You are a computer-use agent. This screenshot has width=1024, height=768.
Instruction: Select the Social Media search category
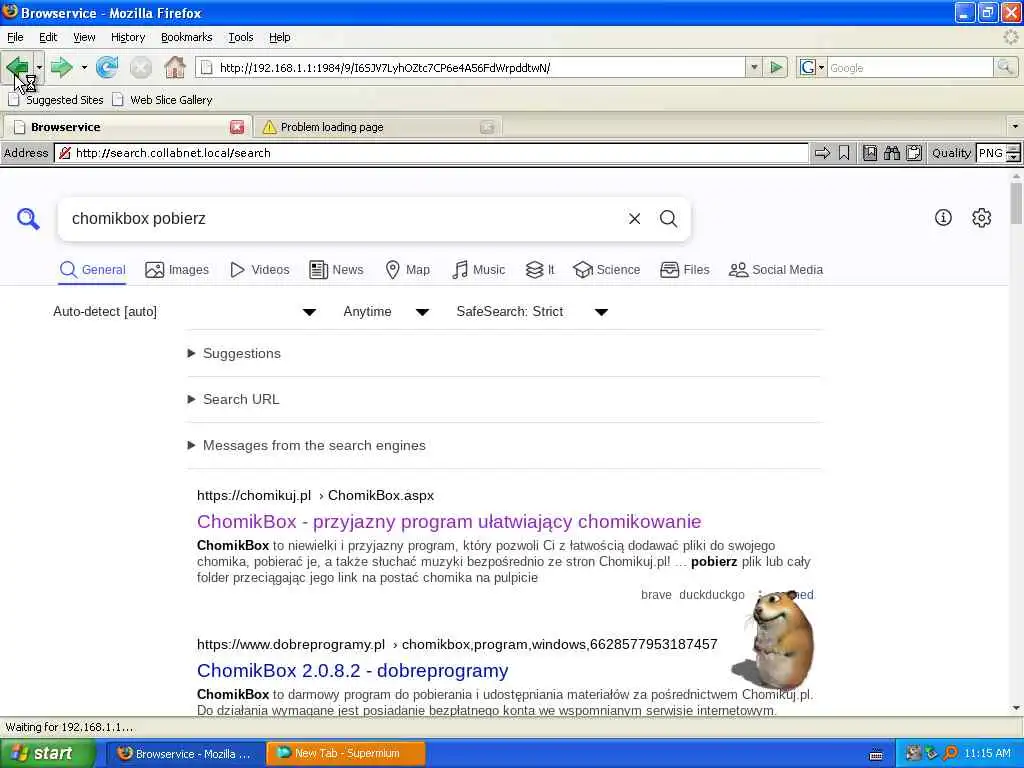point(776,270)
